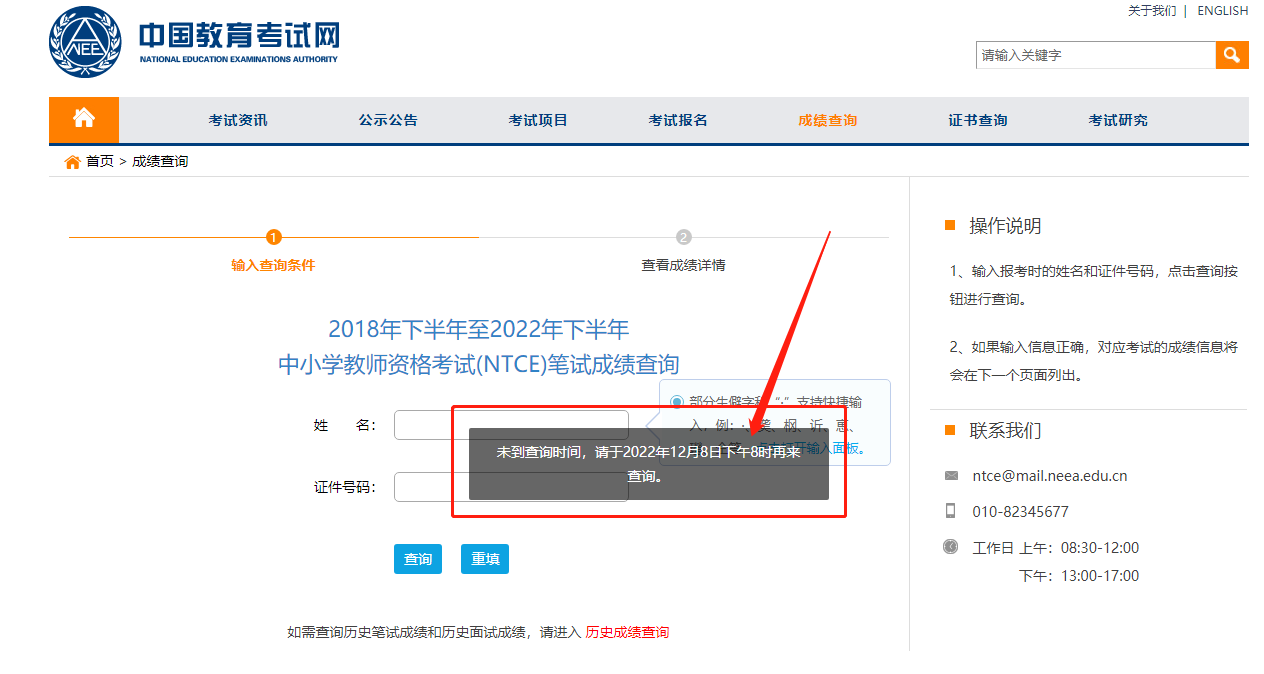The image size is (1264, 674).
Task: Click the NEEA site logo
Action: click(x=84, y=42)
